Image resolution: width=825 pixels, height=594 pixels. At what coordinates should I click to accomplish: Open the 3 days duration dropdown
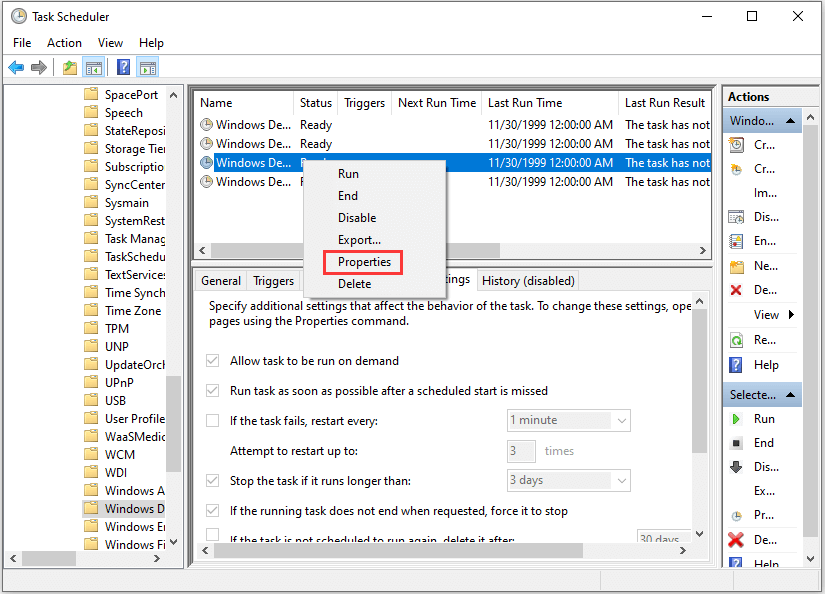(622, 480)
